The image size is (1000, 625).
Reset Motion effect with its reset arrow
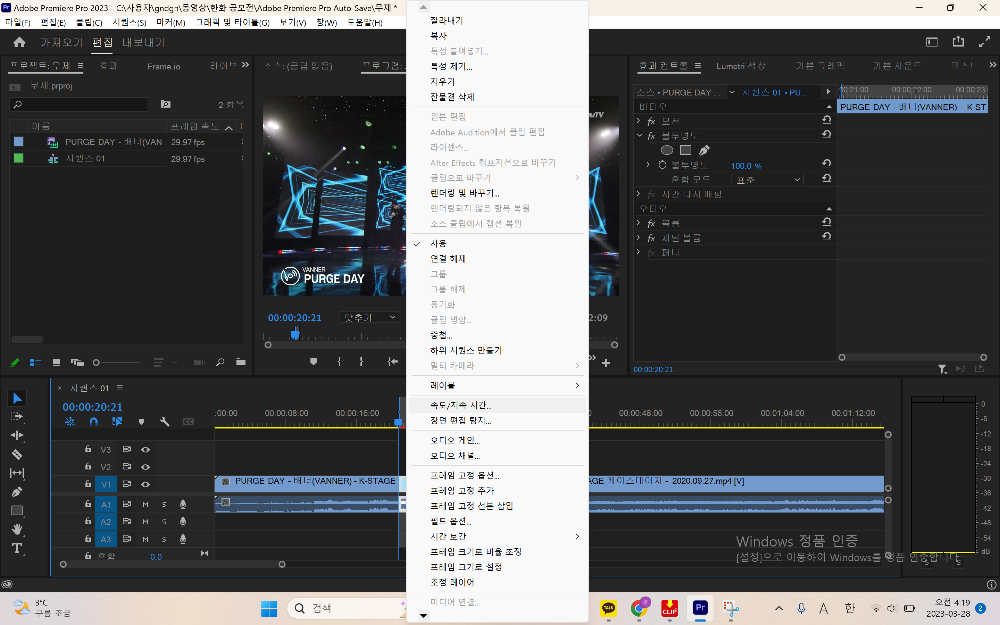click(827, 120)
